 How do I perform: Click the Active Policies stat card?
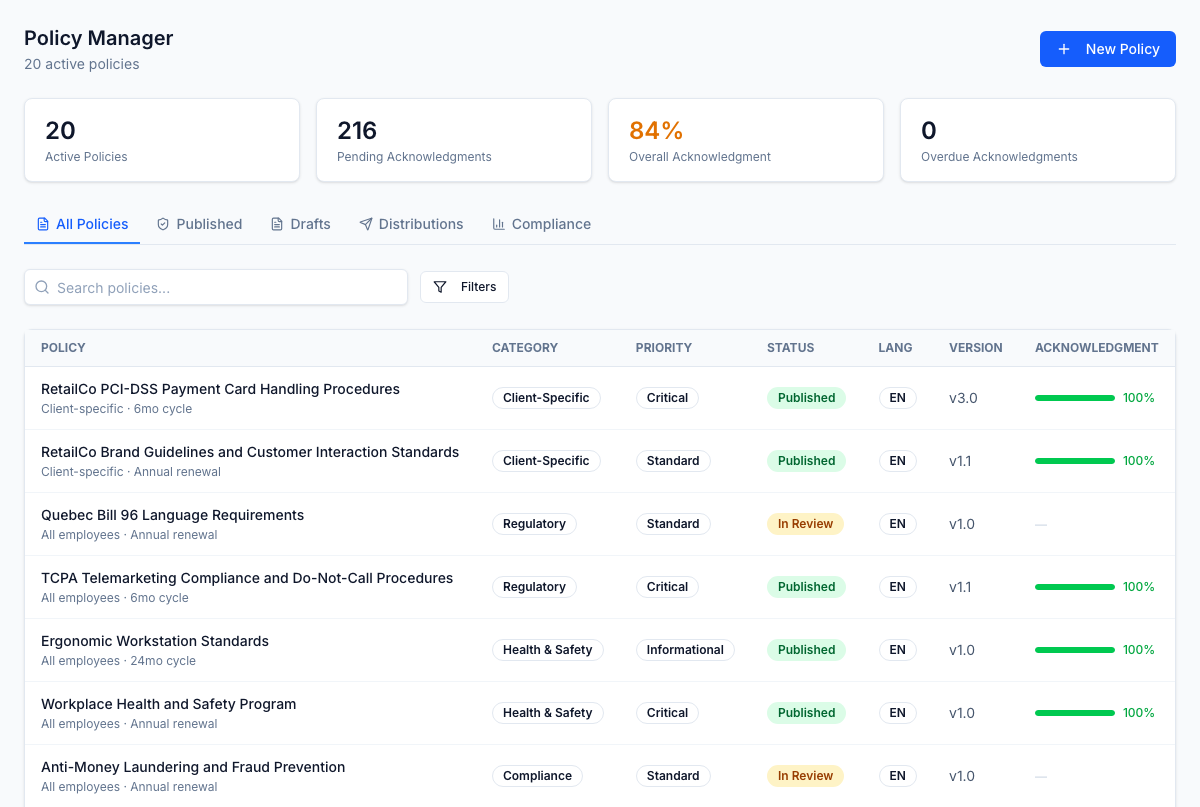[x=162, y=140]
